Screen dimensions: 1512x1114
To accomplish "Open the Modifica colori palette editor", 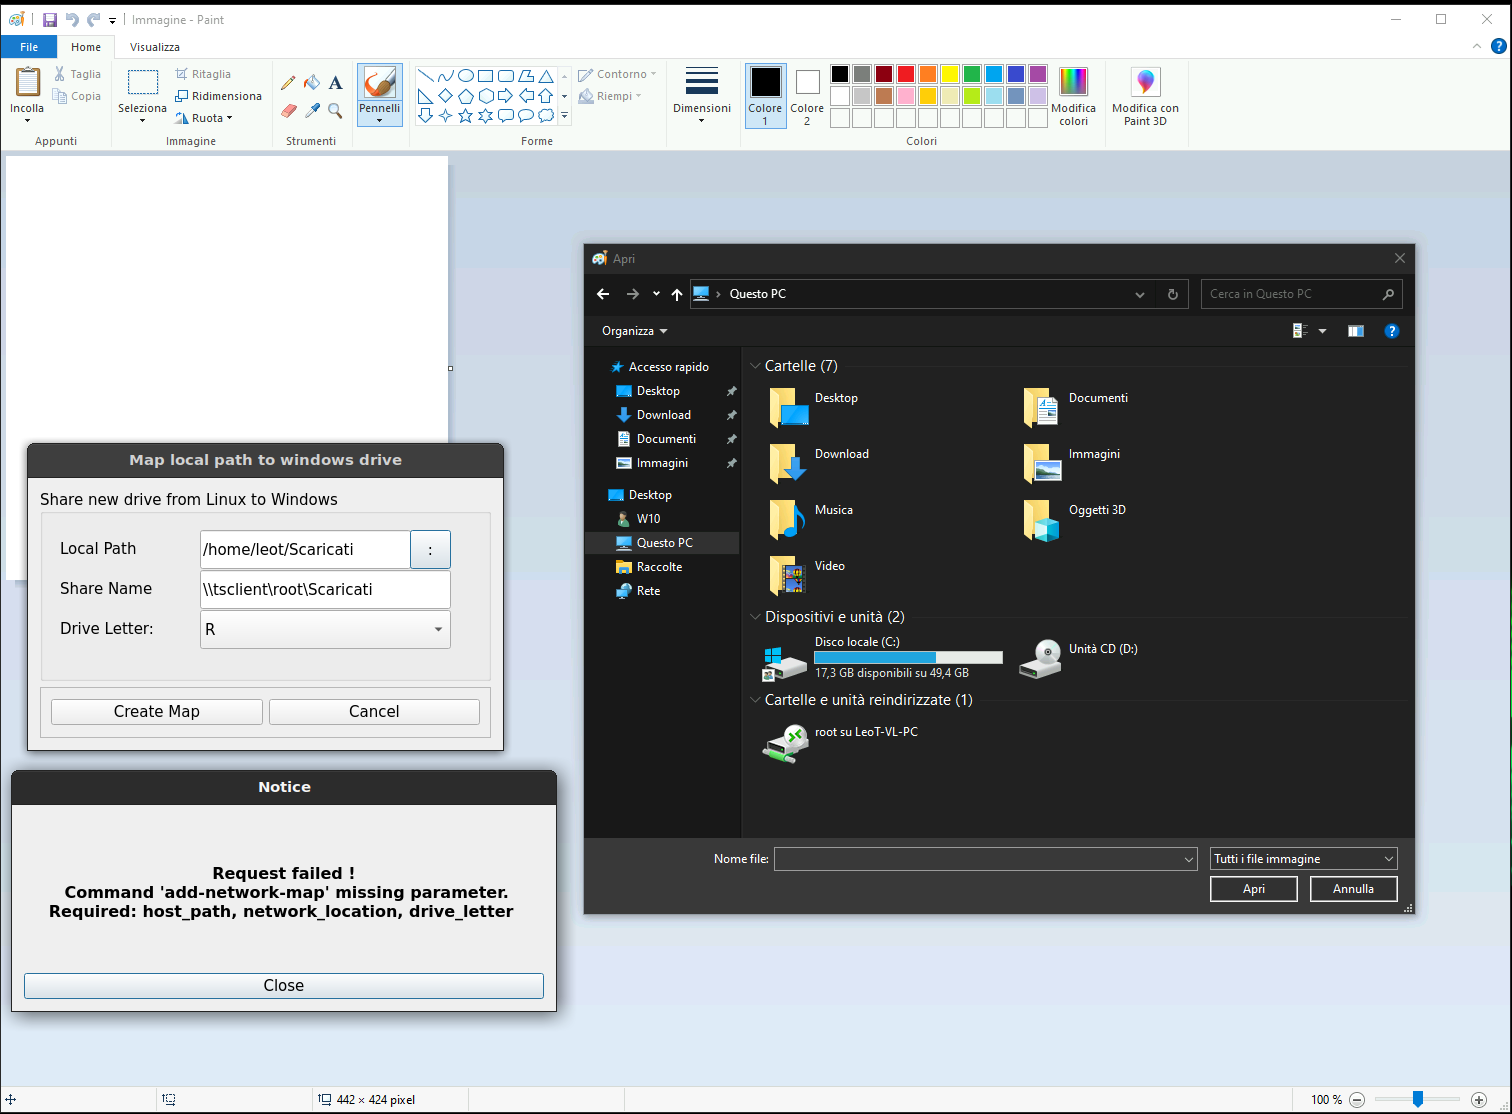I will coord(1073,95).
